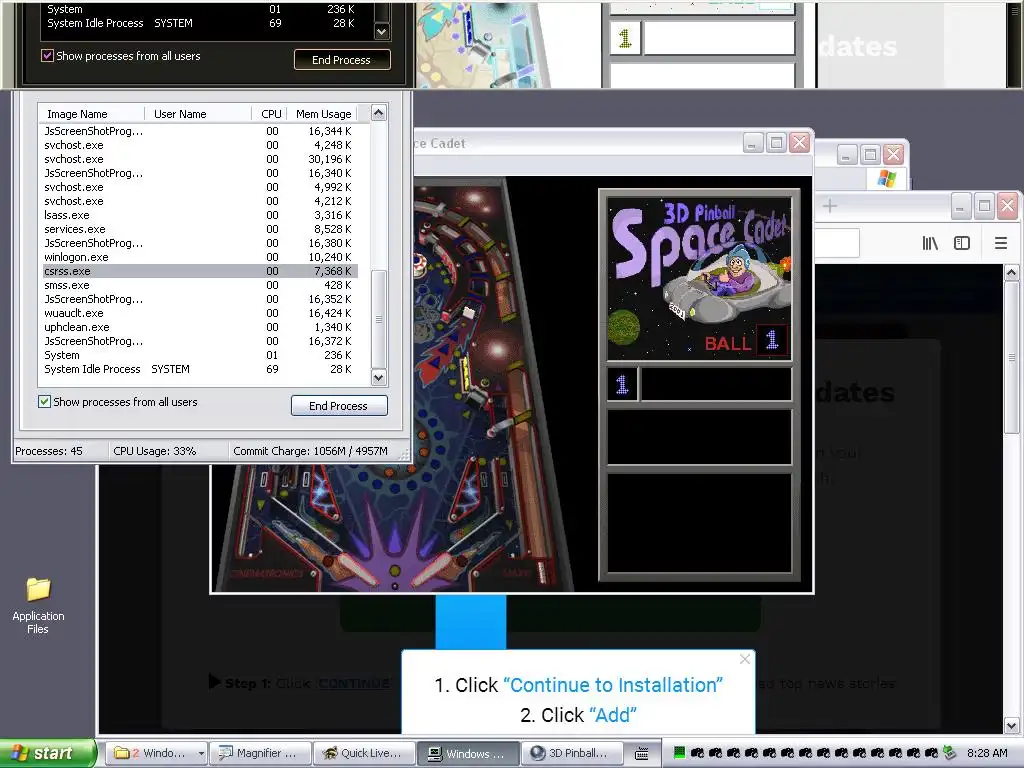Click the green CPU usage tray icon

[x=679, y=753]
